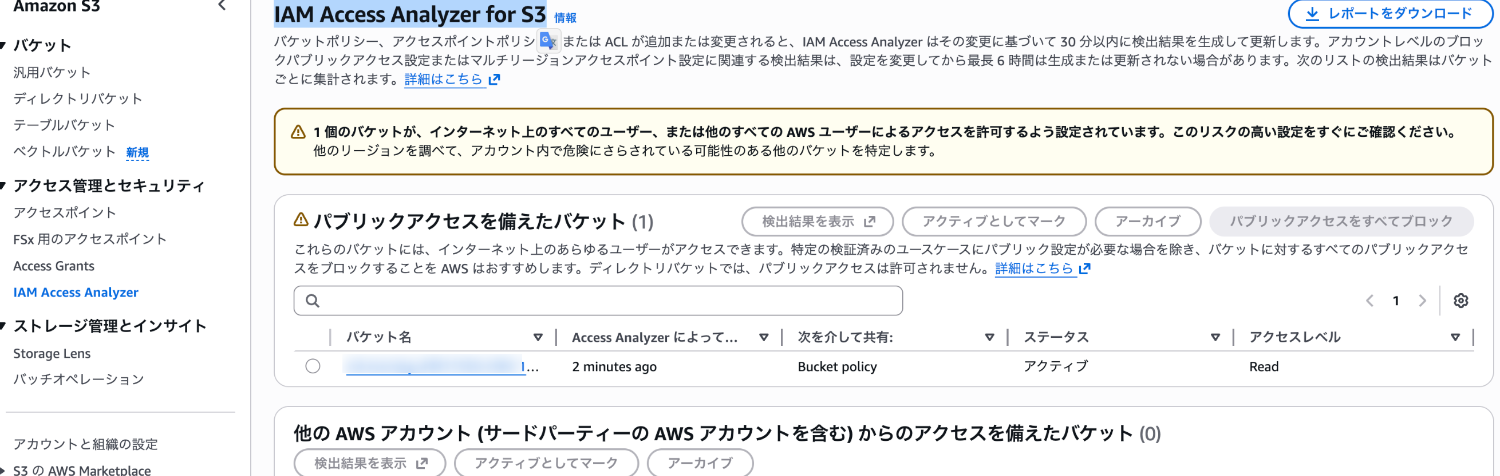Click the table preferences gear icon
Screen dimensions: 1500x476
tap(1461, 301)
